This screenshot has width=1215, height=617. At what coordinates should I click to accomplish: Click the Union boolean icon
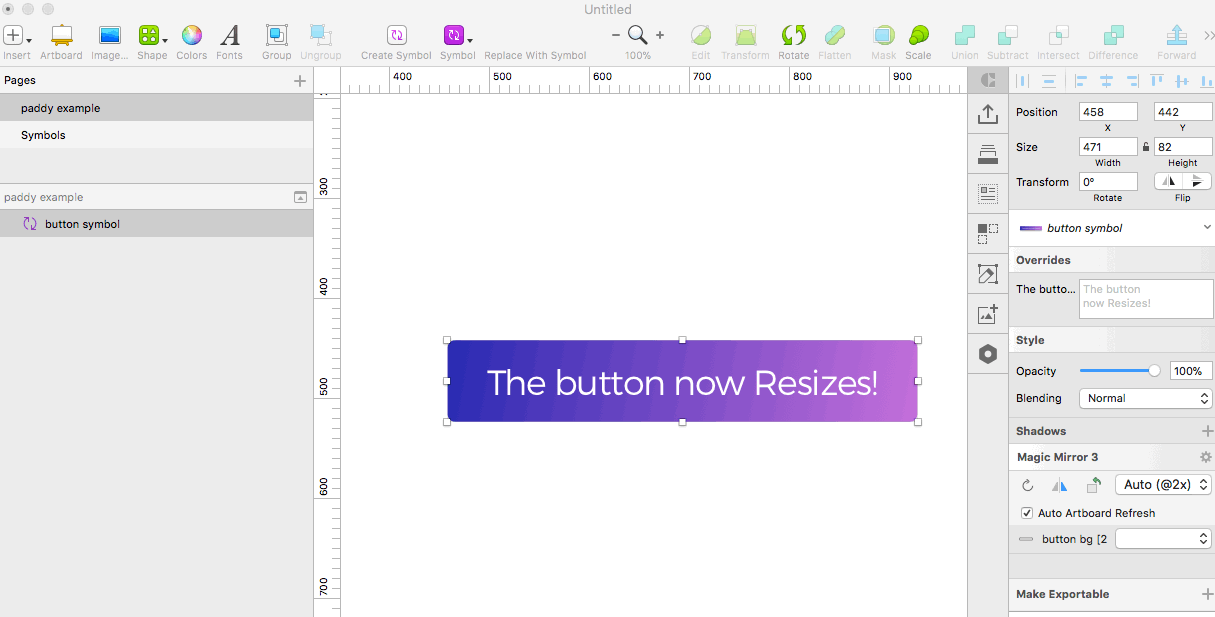pos(965,36)
